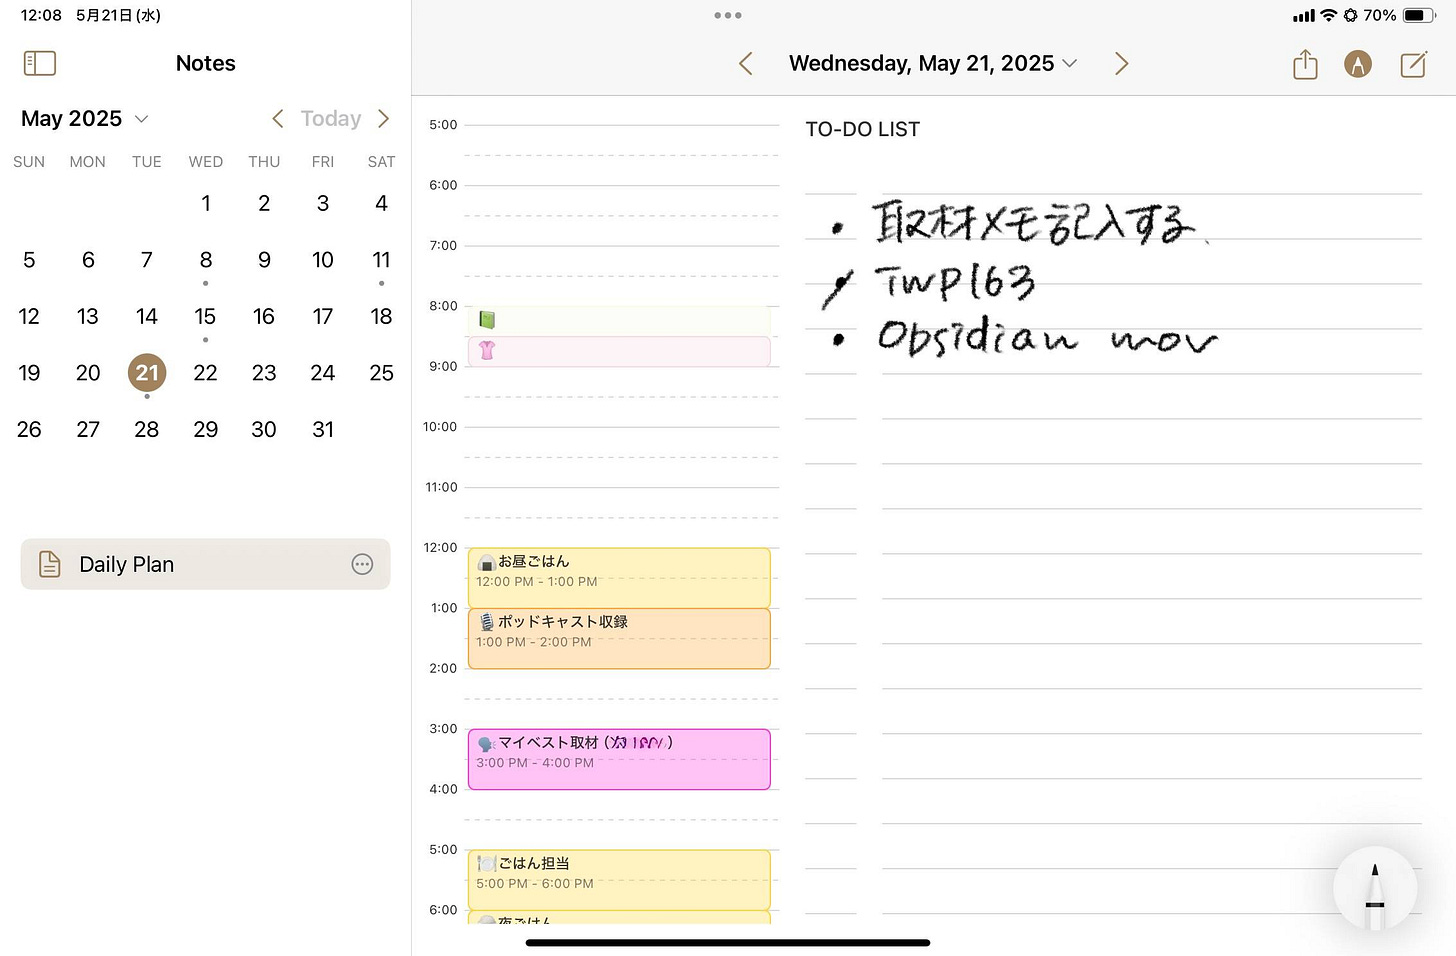Tap the Wi-Fi status icon

tap(1329, 15)
